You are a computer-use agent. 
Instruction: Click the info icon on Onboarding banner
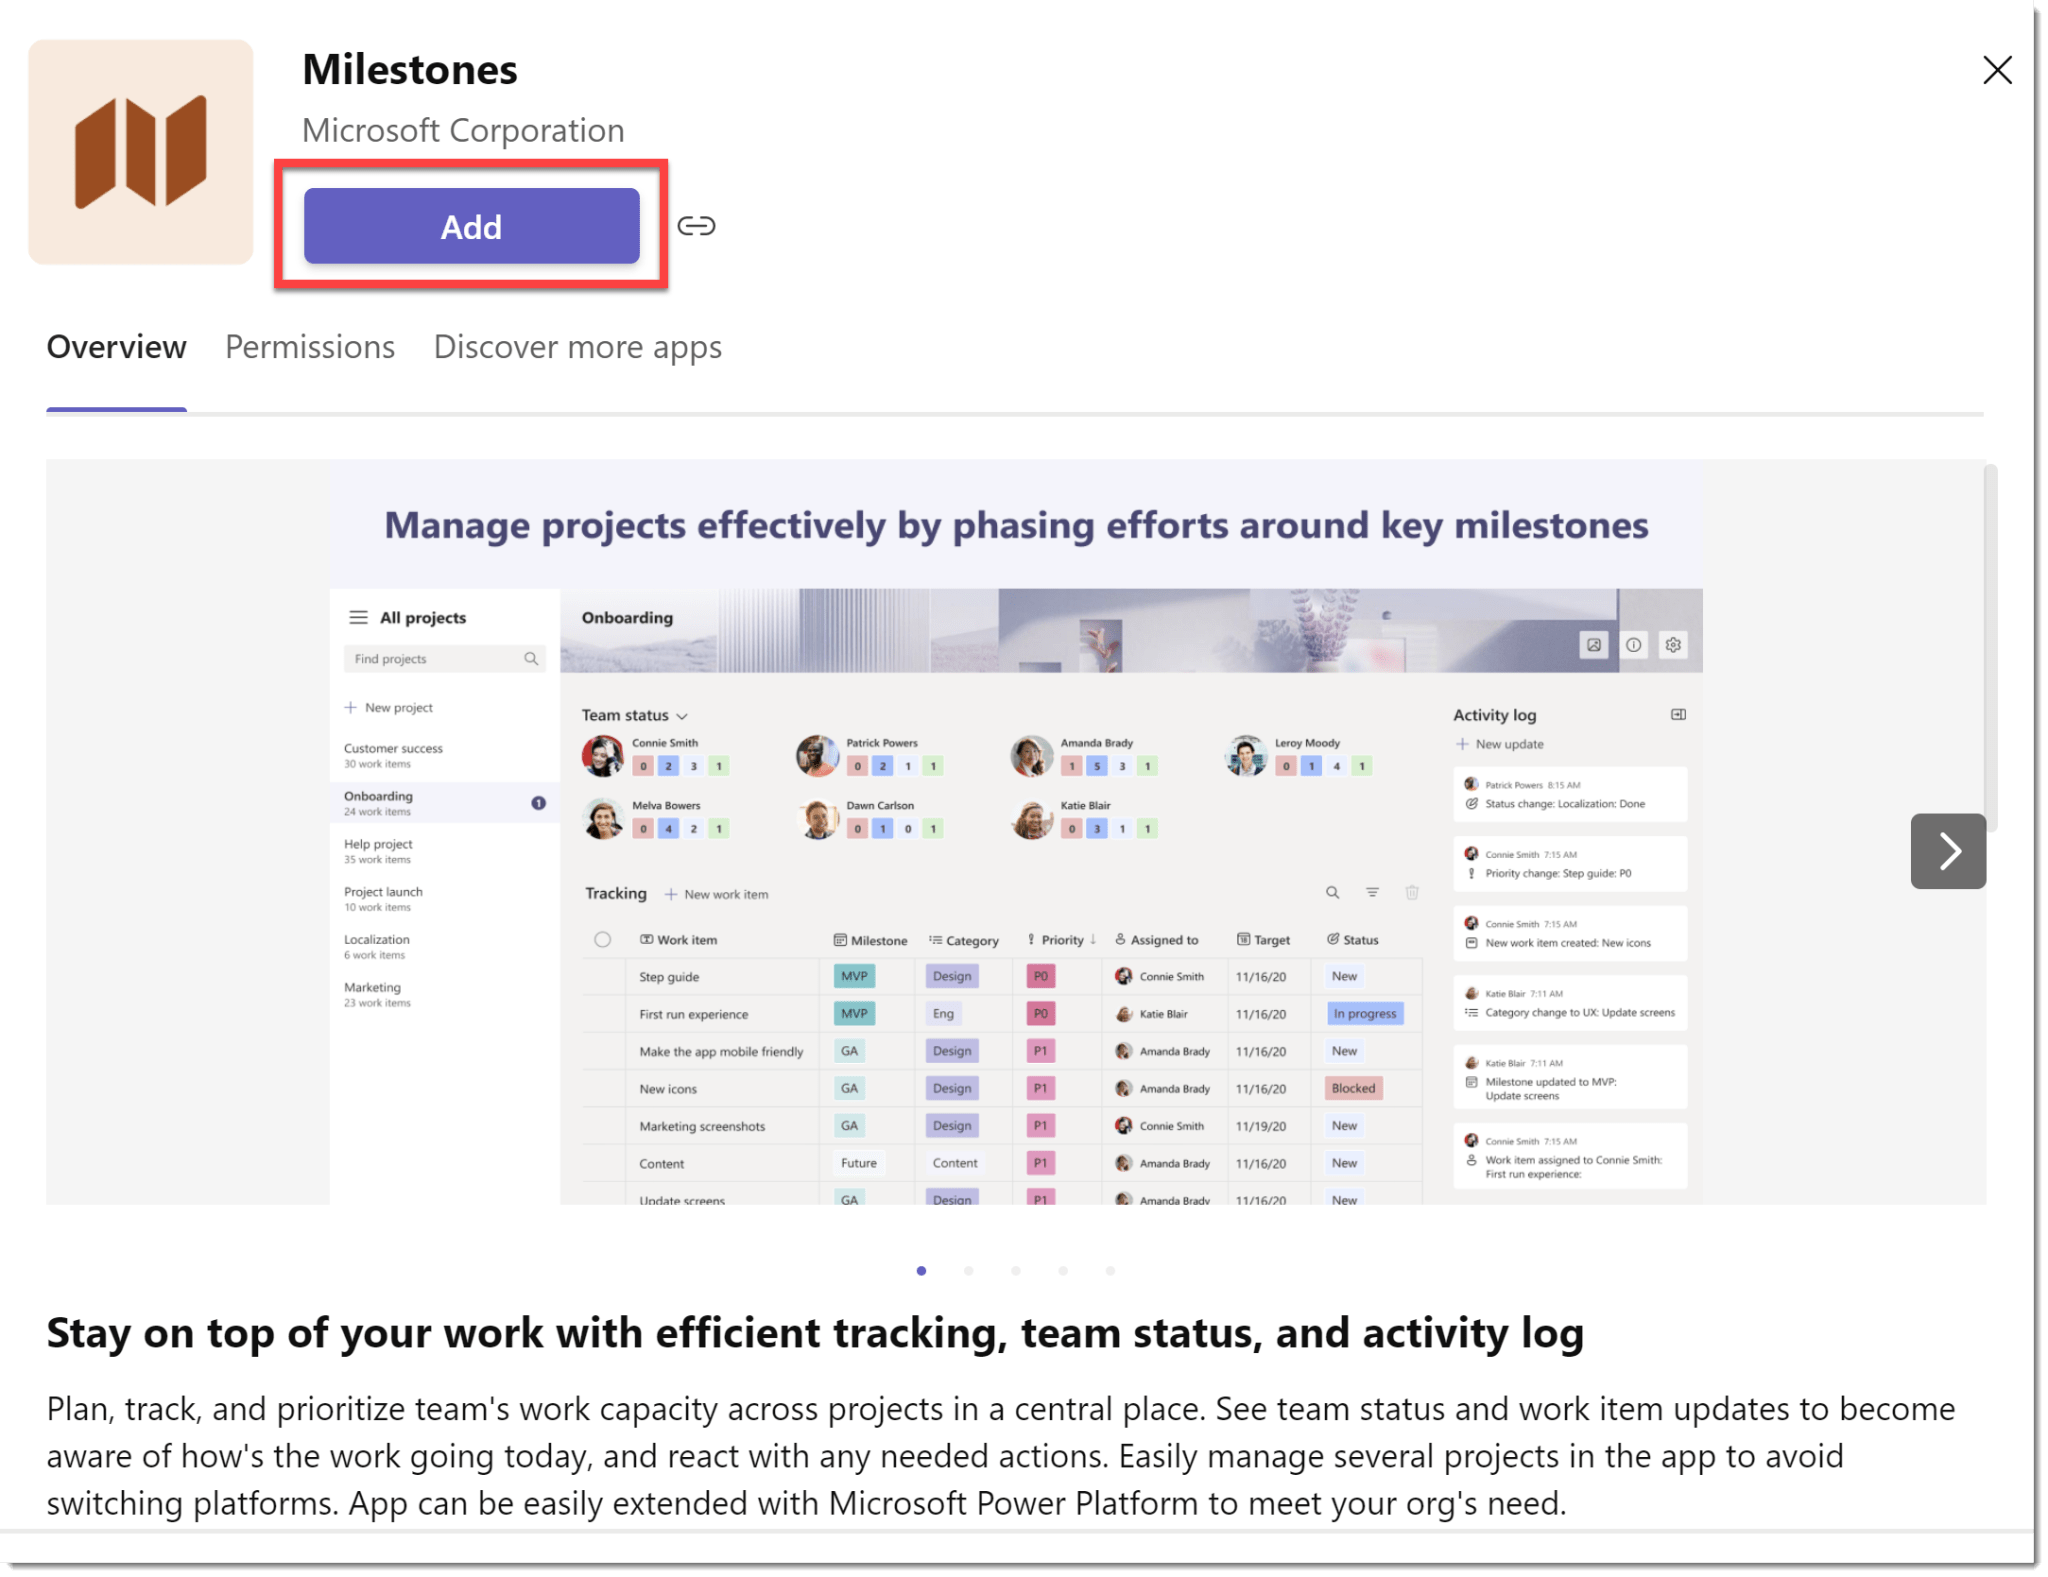1633,645
